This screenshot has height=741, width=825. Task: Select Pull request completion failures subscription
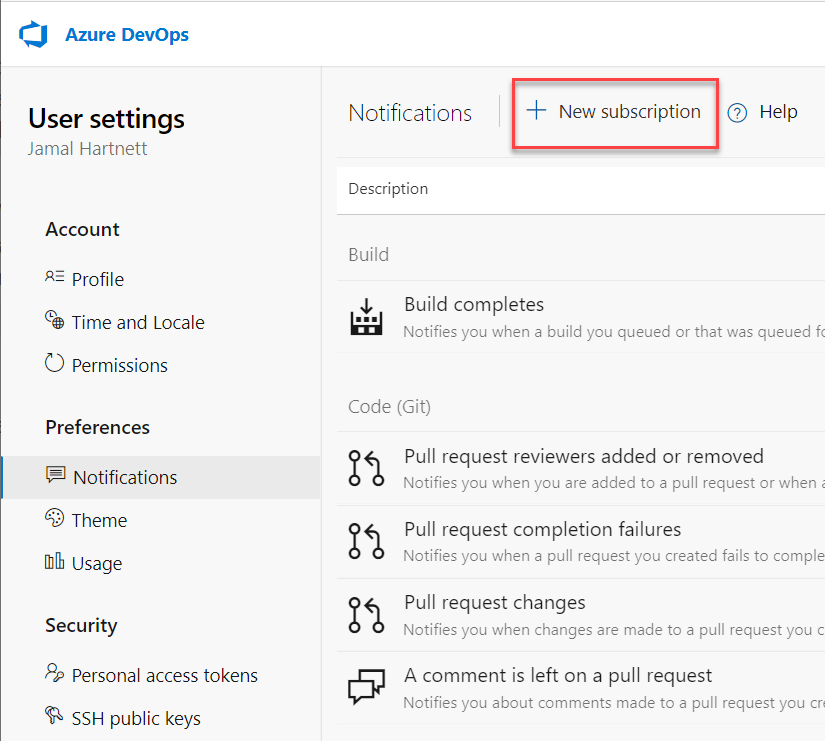[542, 529]
